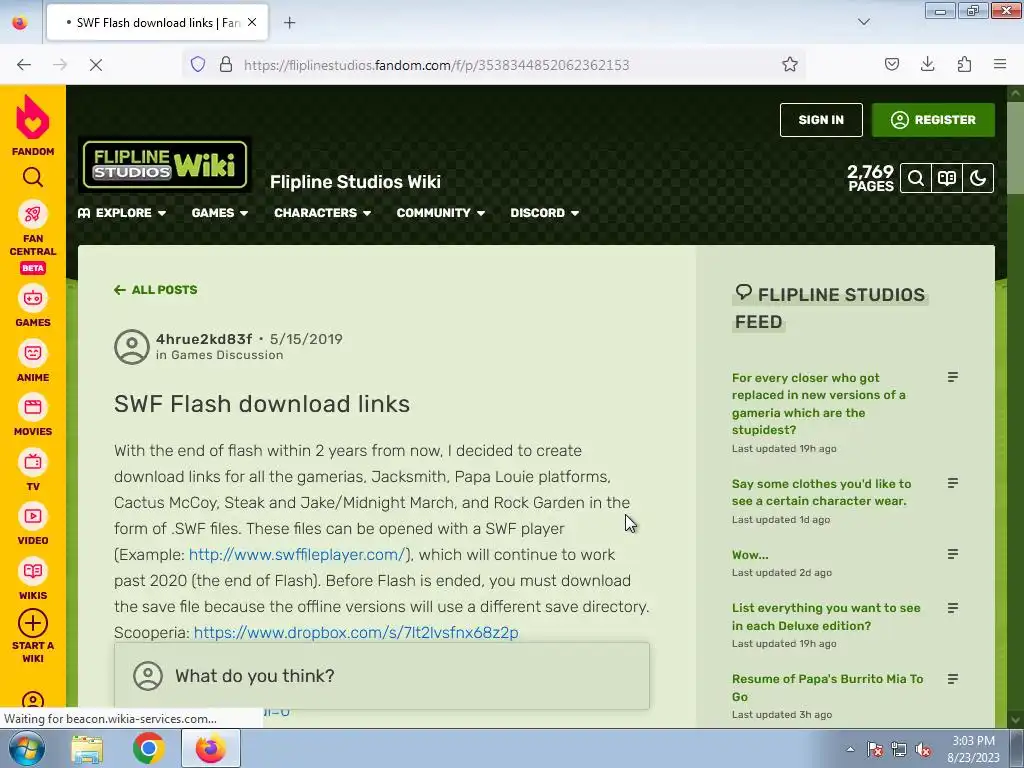Open the list all tabs chevron
The height and width of the screenshot is (768, 1024).
(864, 22)
